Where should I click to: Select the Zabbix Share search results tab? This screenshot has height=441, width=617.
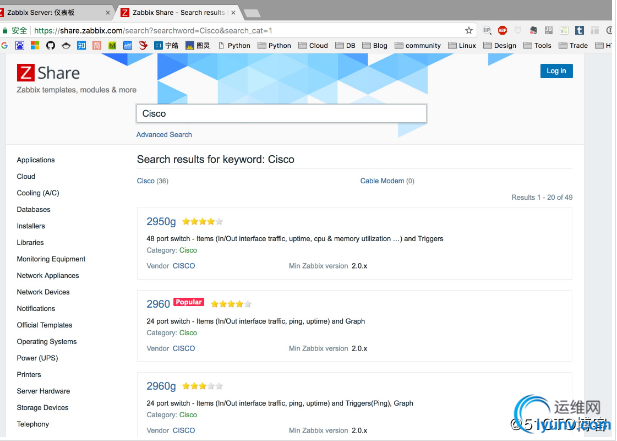(x=177, y=13)
